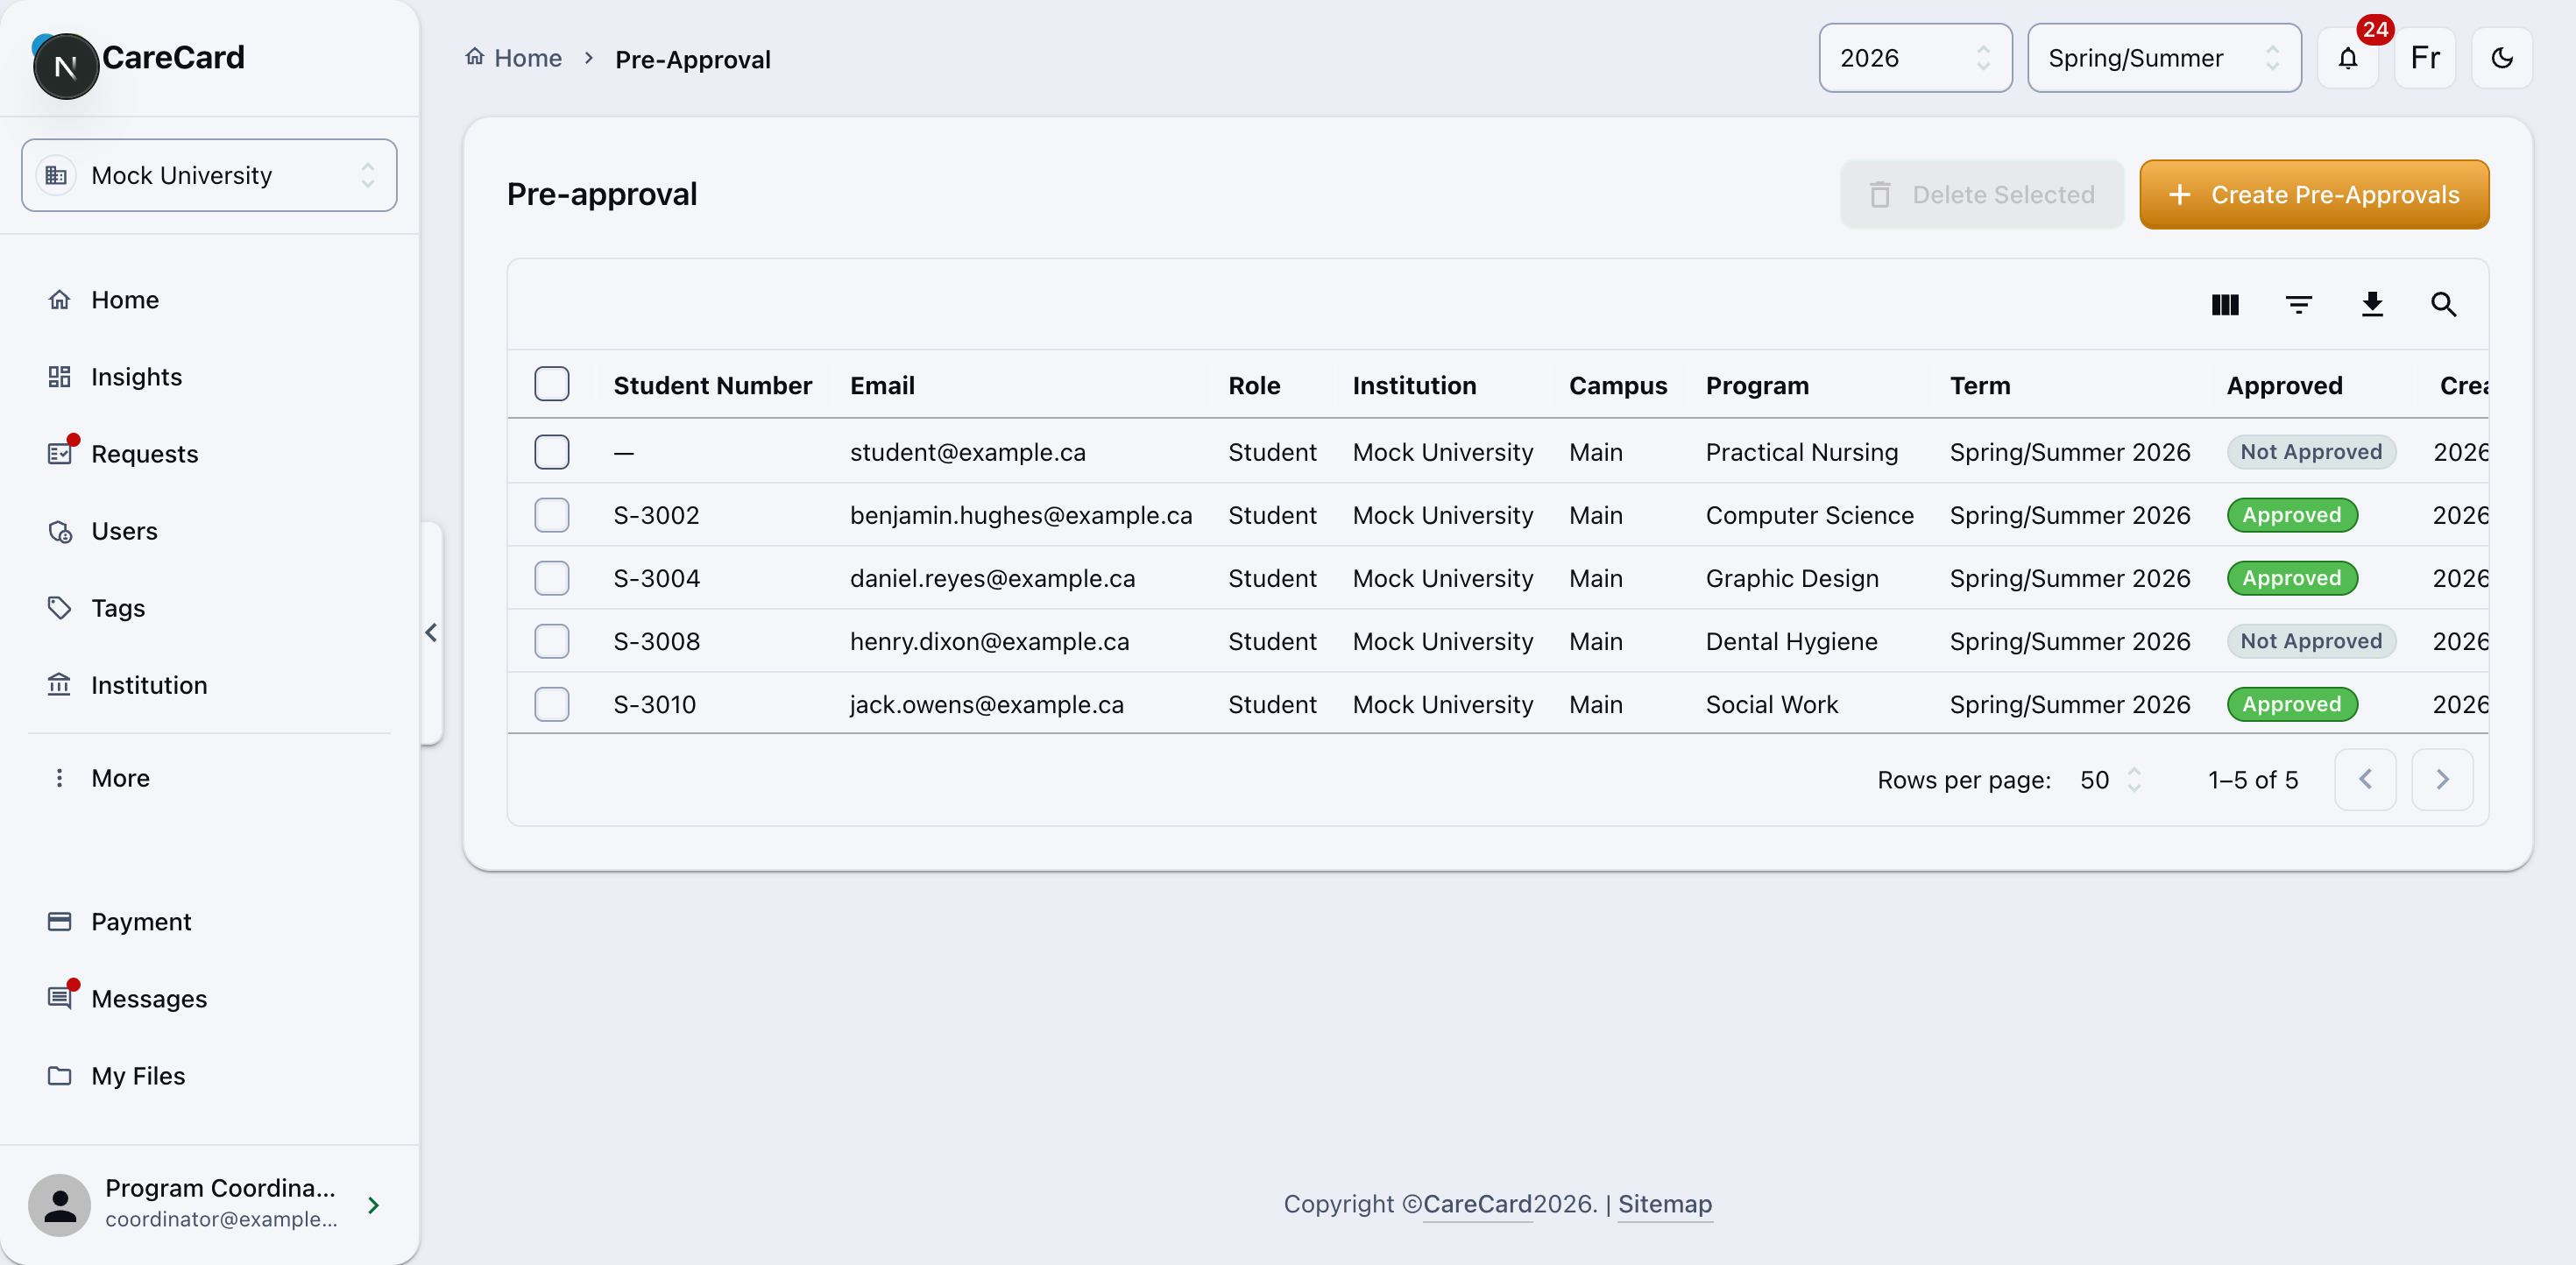Download the pre-approval table data

coord(2371,304)
